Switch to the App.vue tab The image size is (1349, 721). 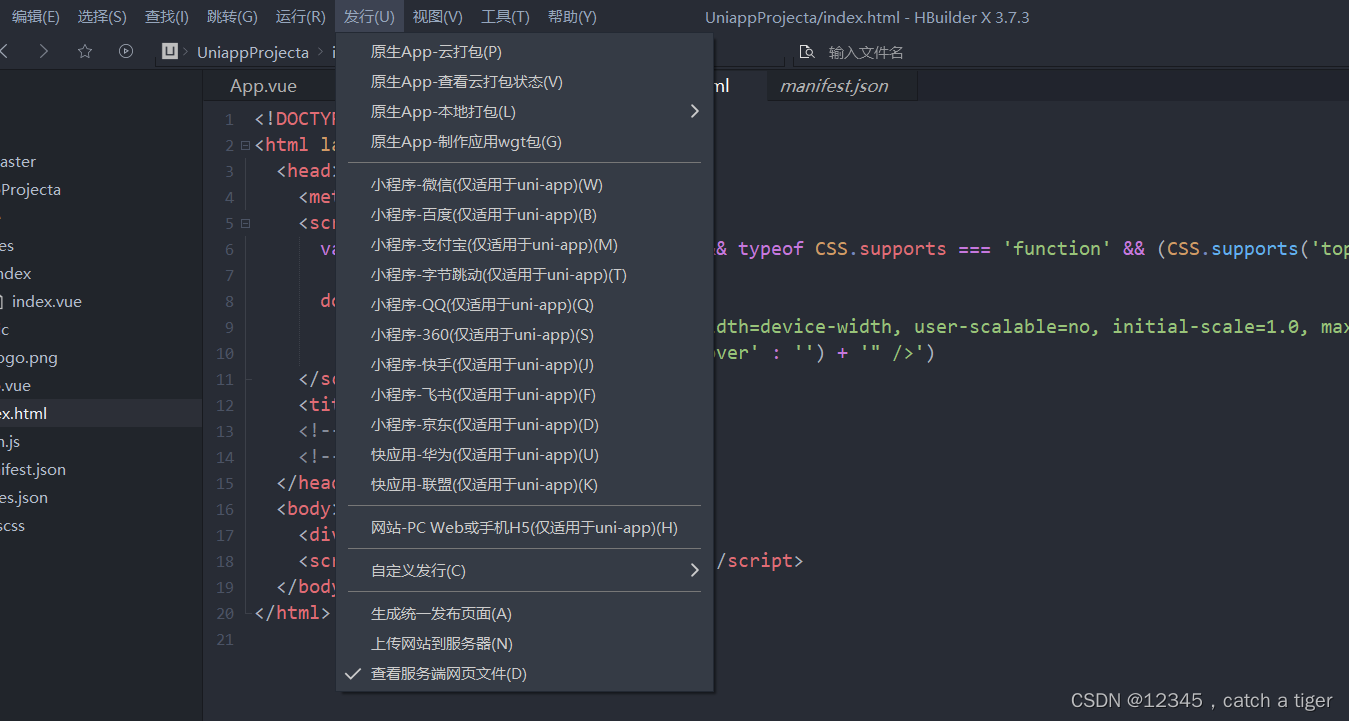[x=264, y=86]
